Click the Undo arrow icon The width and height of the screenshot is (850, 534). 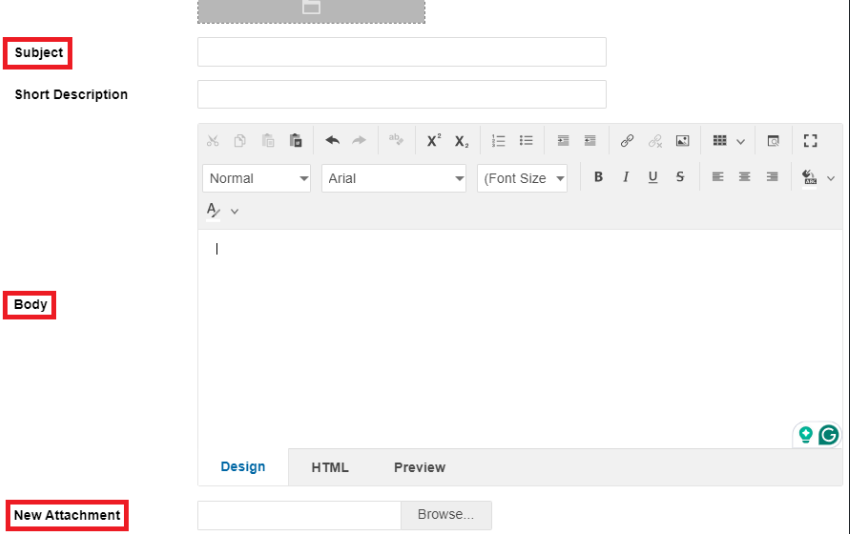pyautogui.click(x=333, y=141)
